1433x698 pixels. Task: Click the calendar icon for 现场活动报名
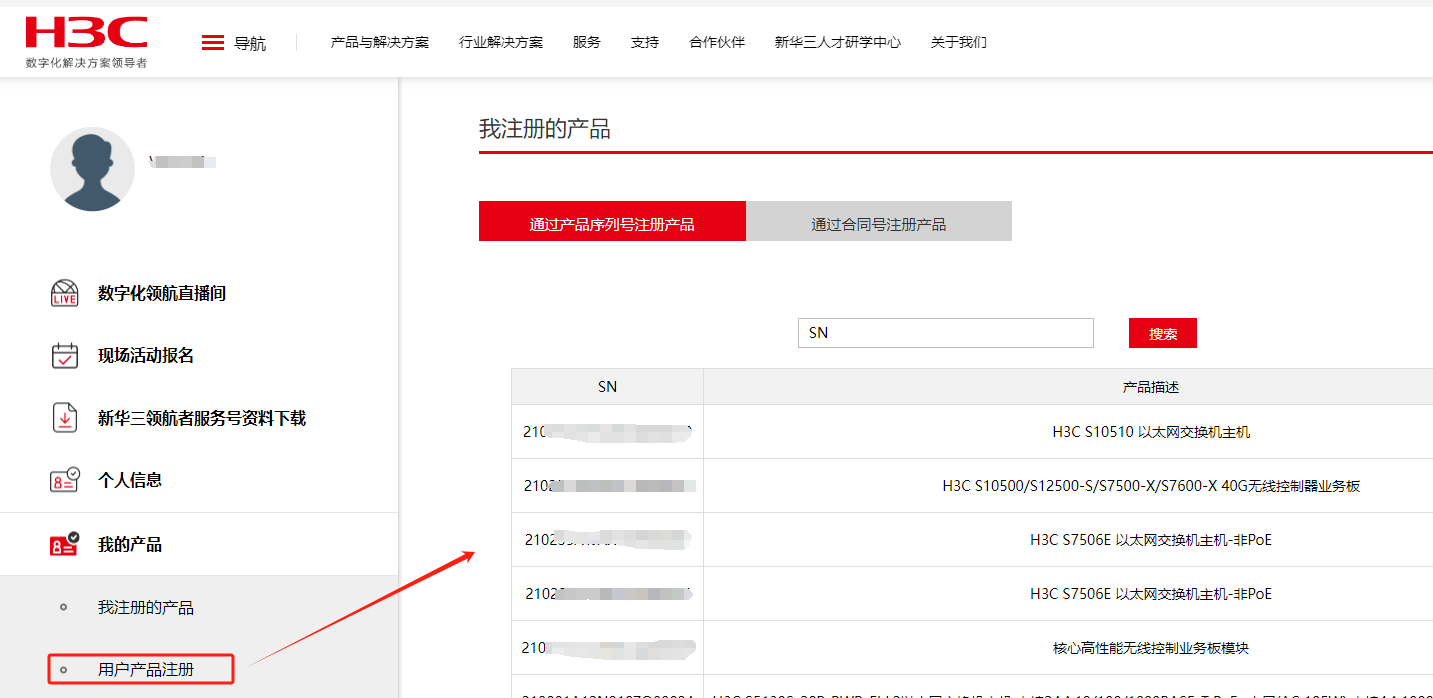tap(64, 355)
